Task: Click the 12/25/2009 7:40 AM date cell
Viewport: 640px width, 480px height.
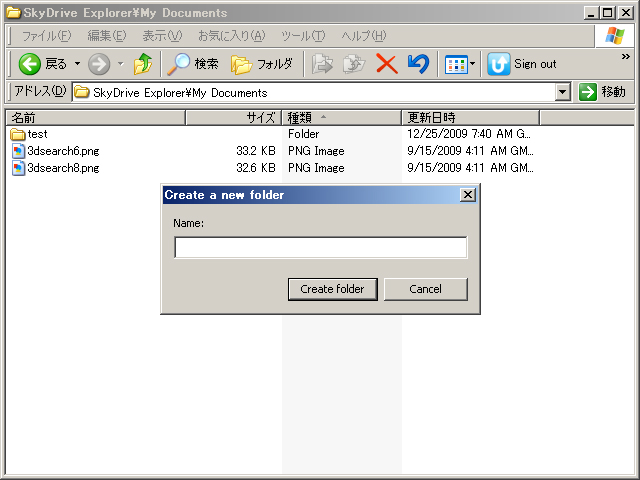Action: pos(469,134)
